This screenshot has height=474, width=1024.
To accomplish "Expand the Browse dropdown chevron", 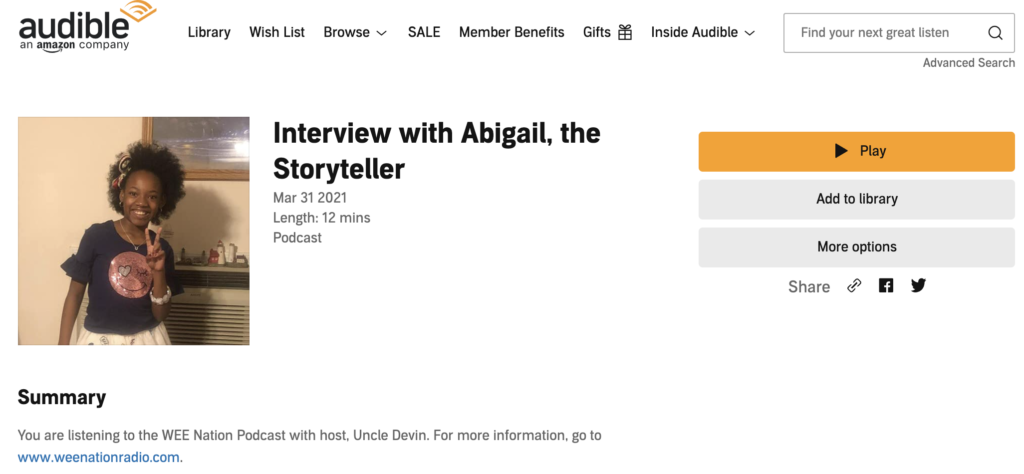I will pyautogui.click(x=382, y=33).
